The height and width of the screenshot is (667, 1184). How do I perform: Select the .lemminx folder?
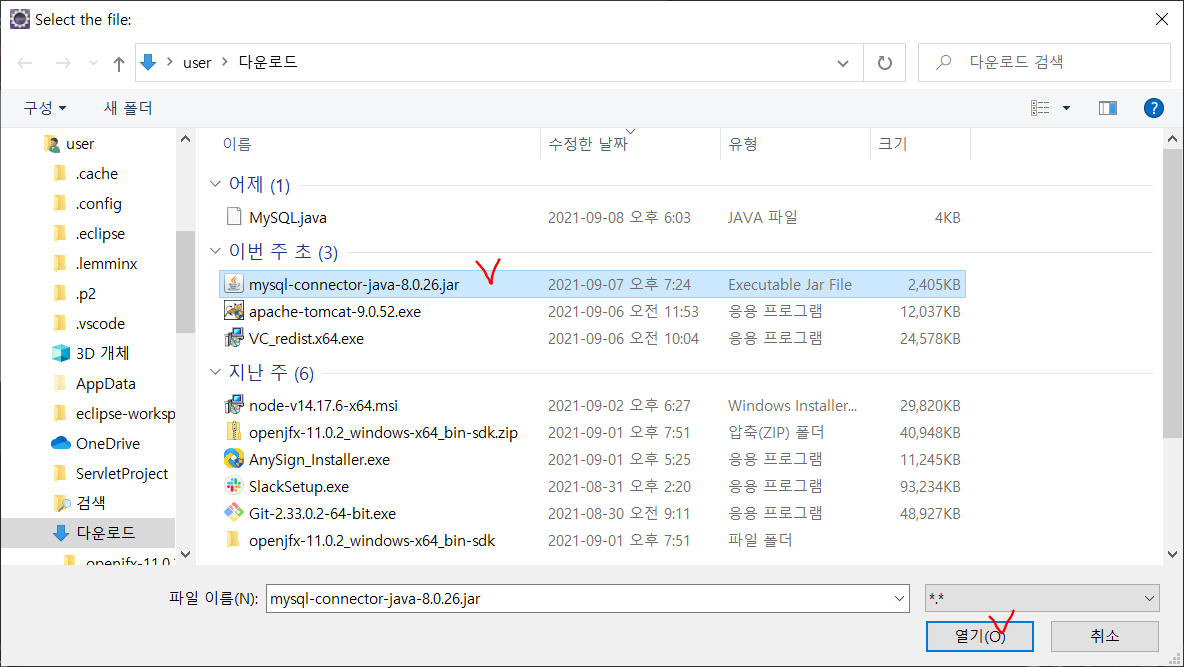tap(106, 264)
